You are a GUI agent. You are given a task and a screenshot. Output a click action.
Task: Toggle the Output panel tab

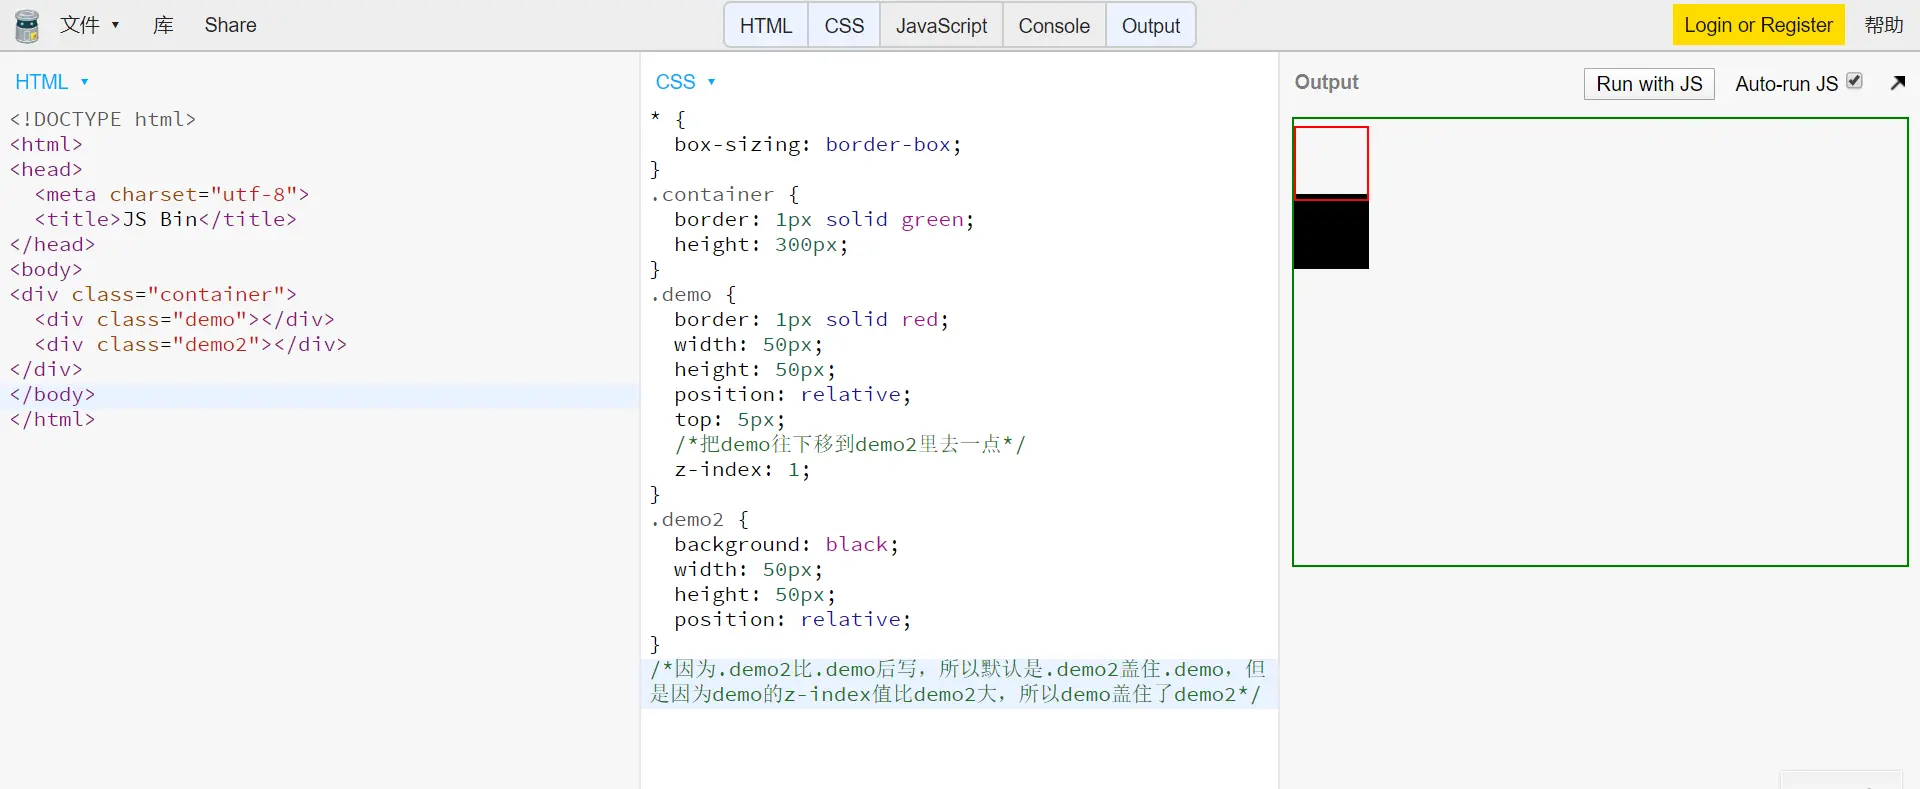tap(1151, 26)
